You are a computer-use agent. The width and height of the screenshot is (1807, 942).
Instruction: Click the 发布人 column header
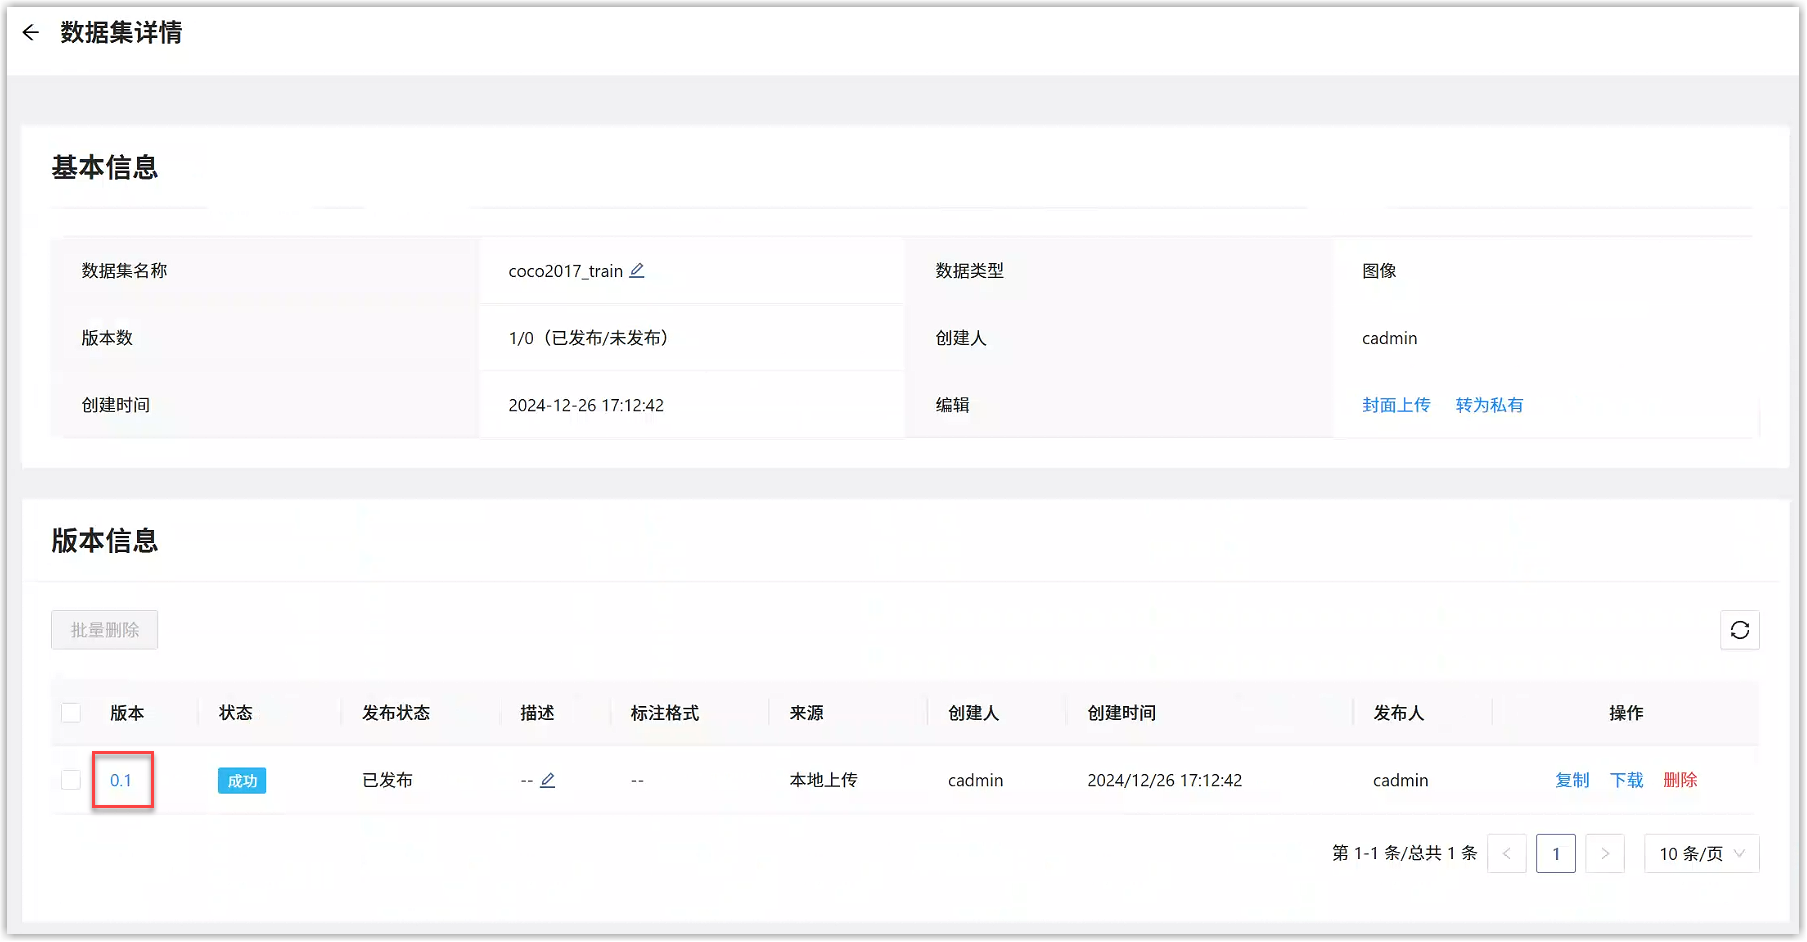tap(1398, 713)
